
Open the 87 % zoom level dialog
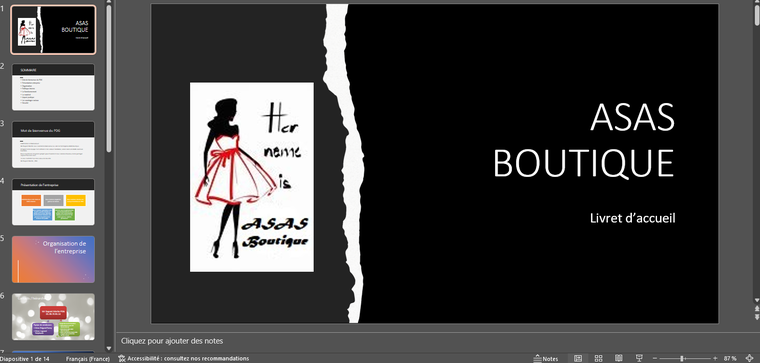coord(730,359)
